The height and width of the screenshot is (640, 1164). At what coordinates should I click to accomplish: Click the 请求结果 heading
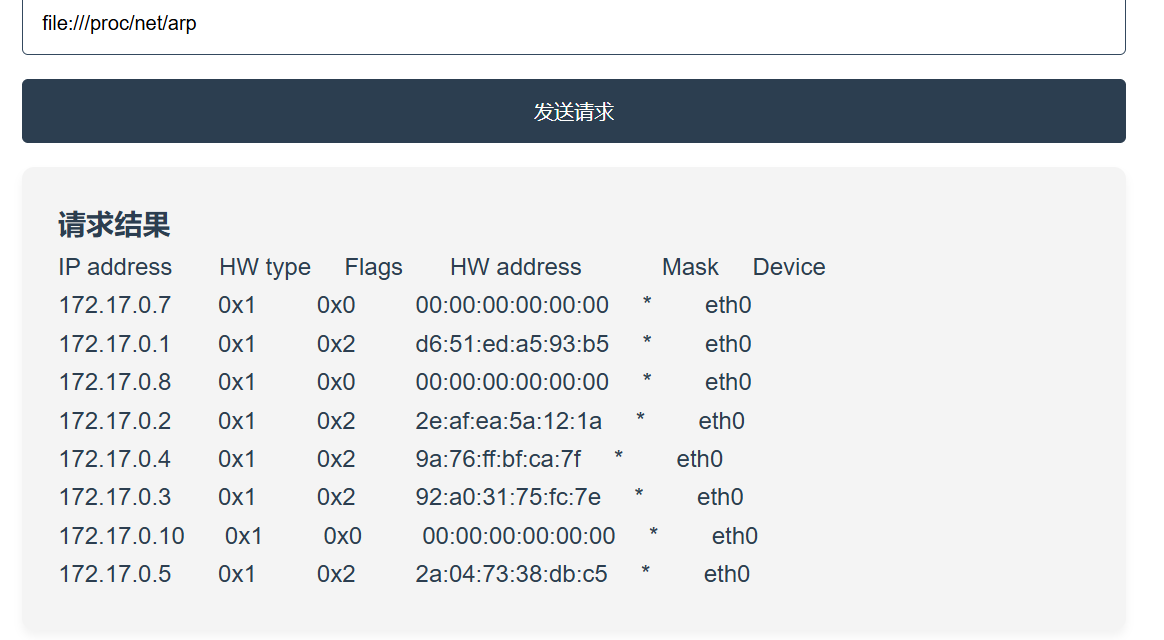pos(114,225)
